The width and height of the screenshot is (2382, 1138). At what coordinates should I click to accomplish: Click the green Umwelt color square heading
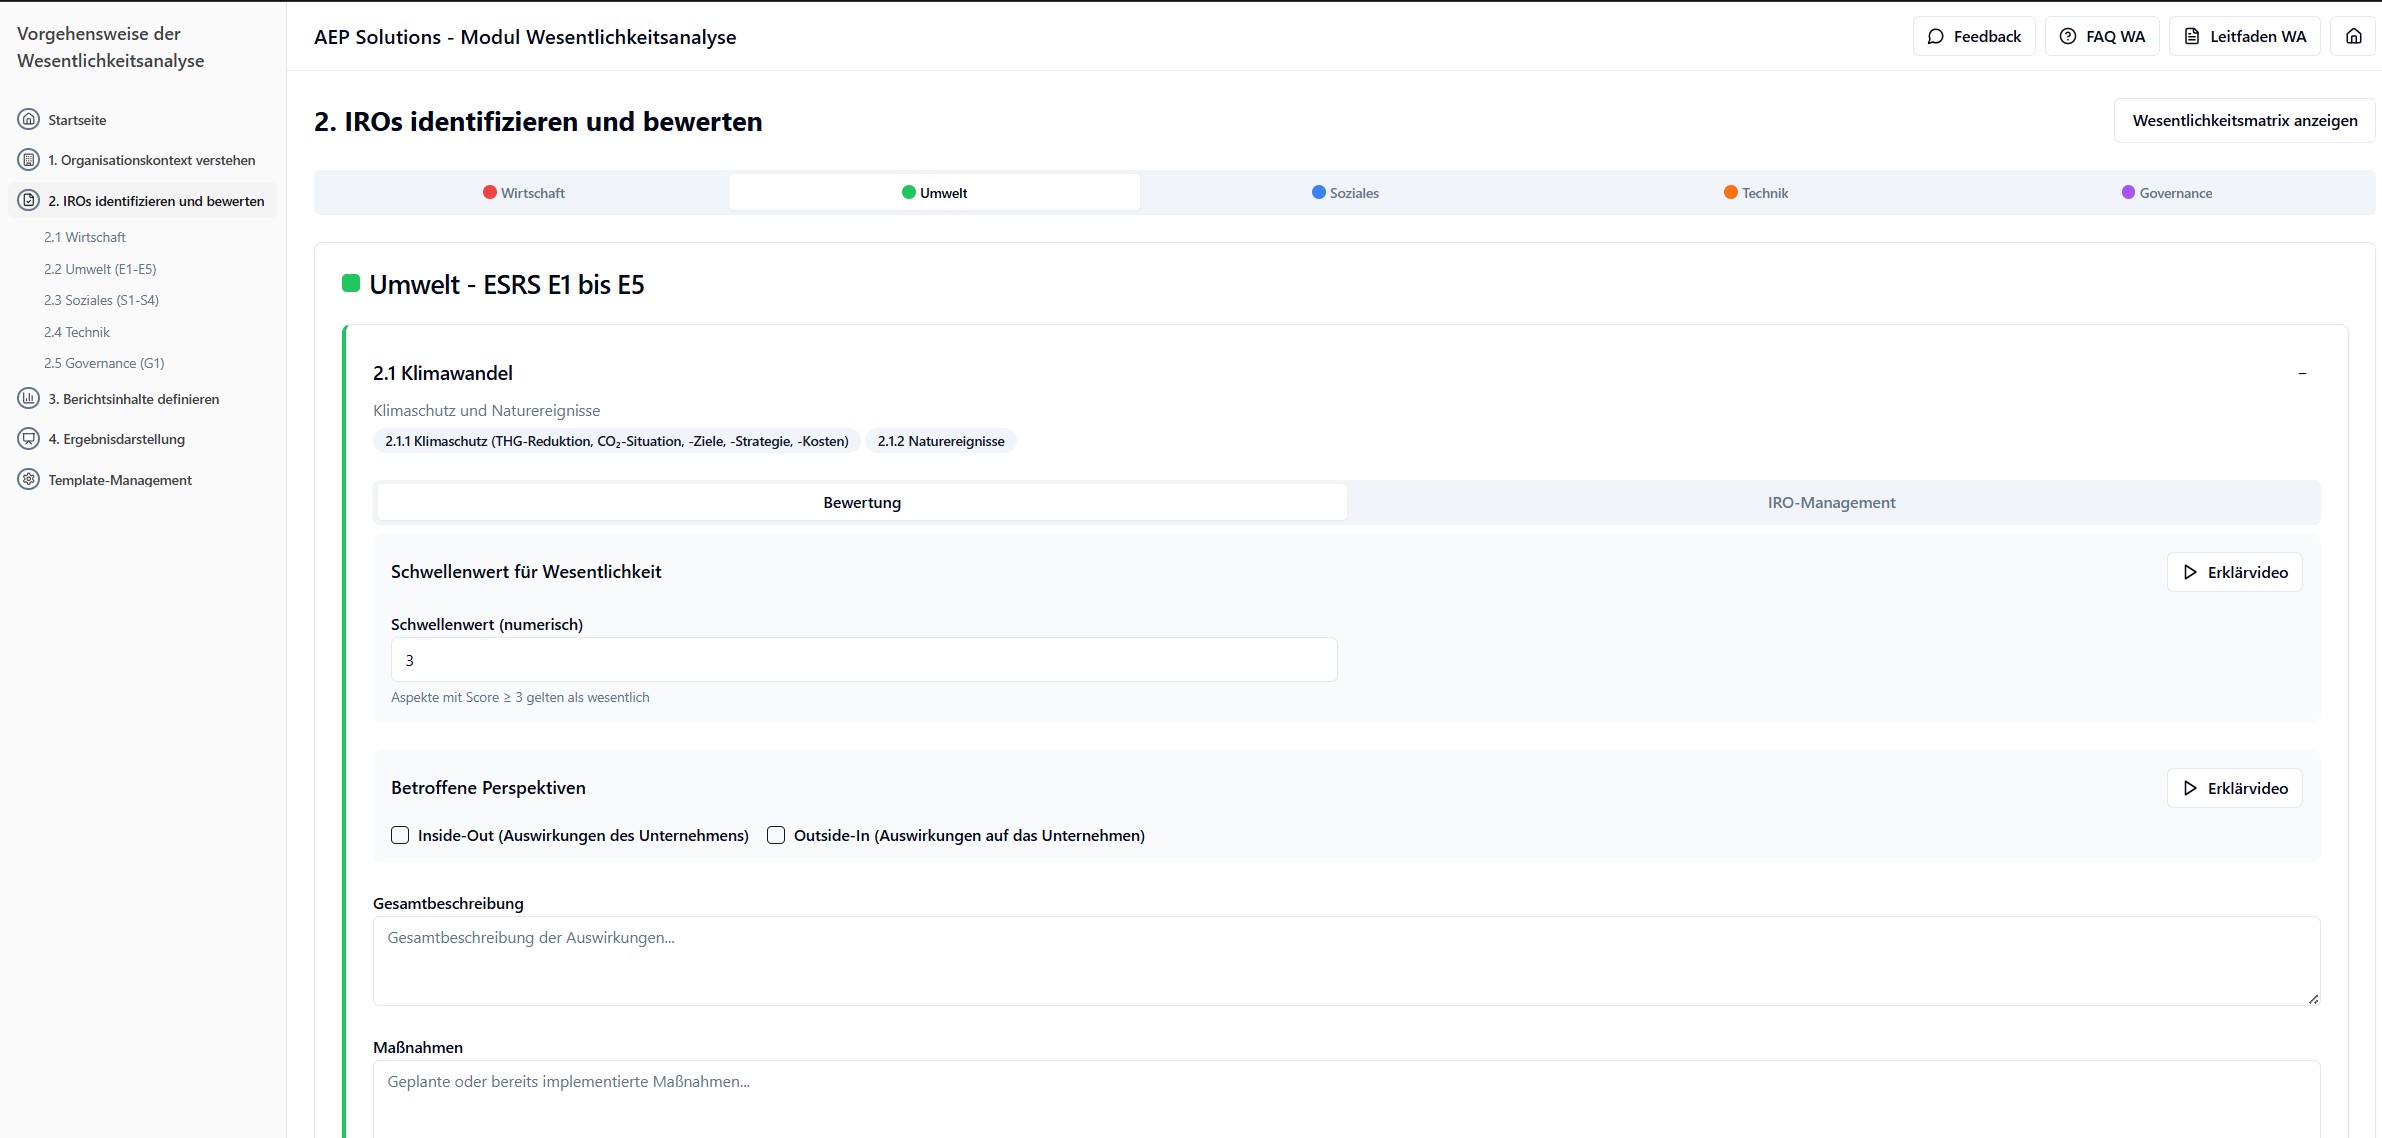point(351,284)
